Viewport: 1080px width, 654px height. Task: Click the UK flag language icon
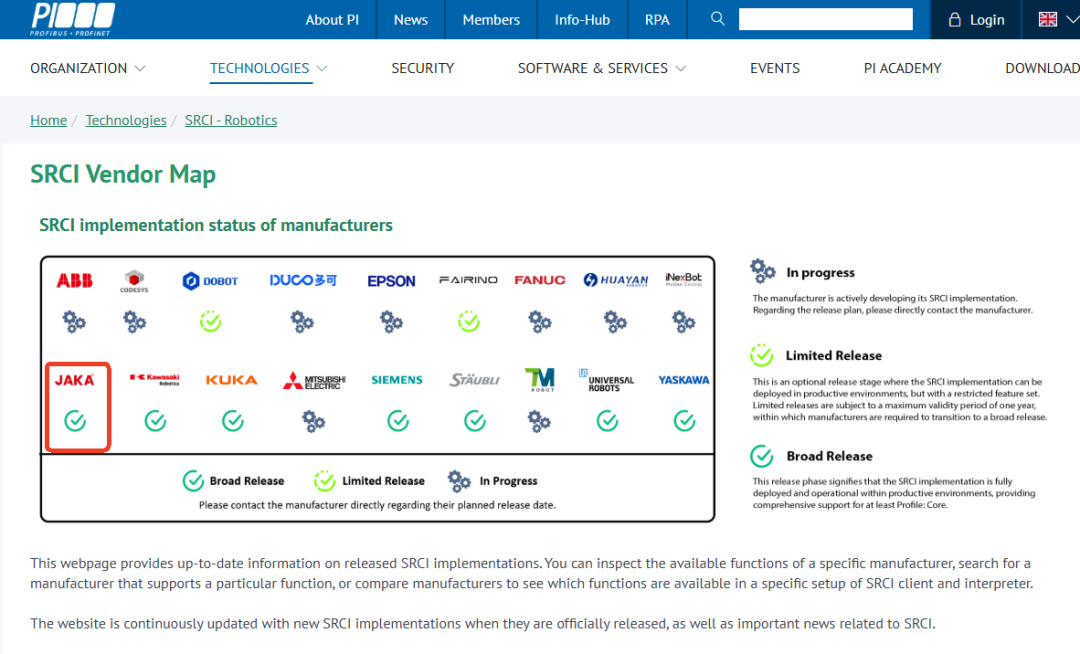(1048, 19)
